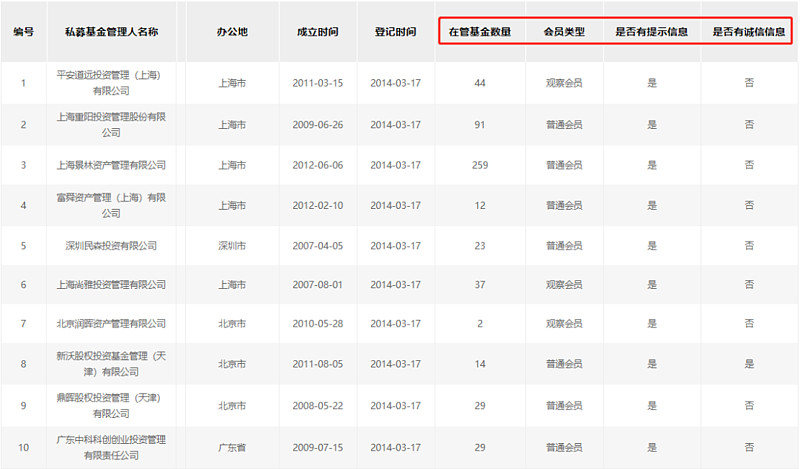Click the 成立时间 column header

[x=318, y=32]
